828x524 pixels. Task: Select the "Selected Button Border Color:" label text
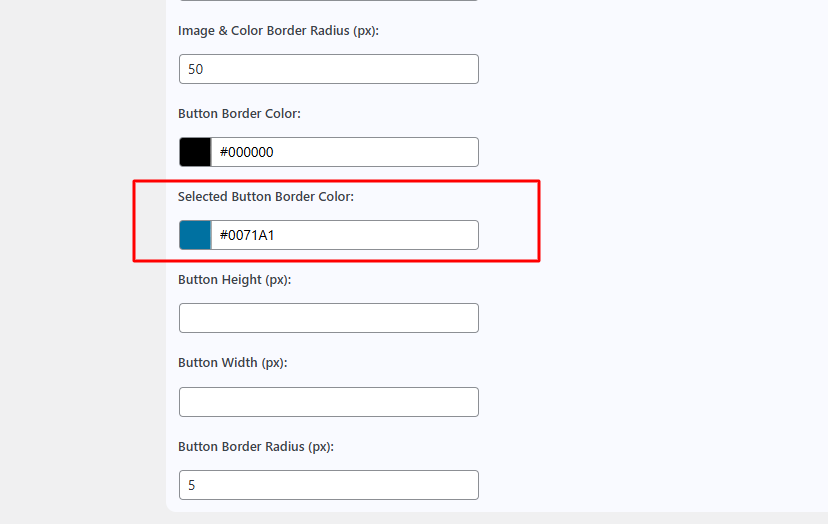coord(266,197)
